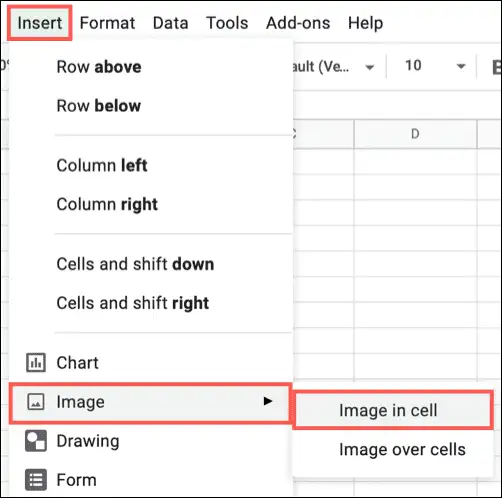The height and width of the screenshot is (498, 502).
Task: Open the Data menu
Action: click(170, 23)
